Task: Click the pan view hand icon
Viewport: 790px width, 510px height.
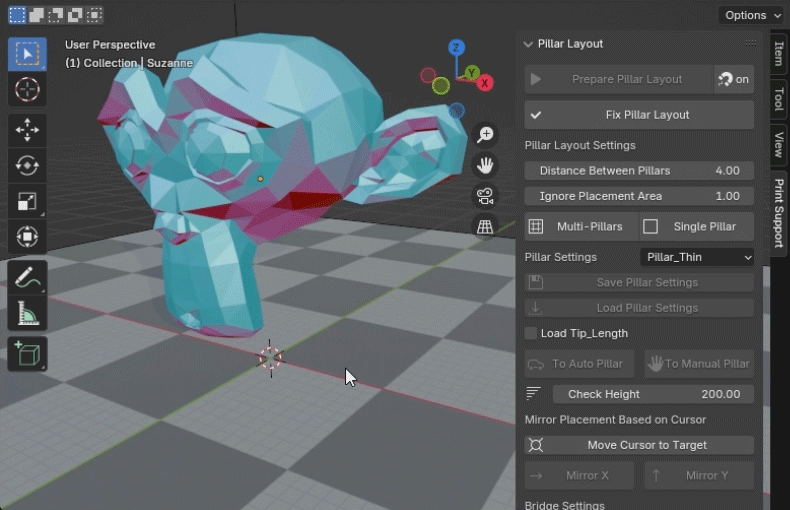Action: pyautogui.click(x=485, y=165)
